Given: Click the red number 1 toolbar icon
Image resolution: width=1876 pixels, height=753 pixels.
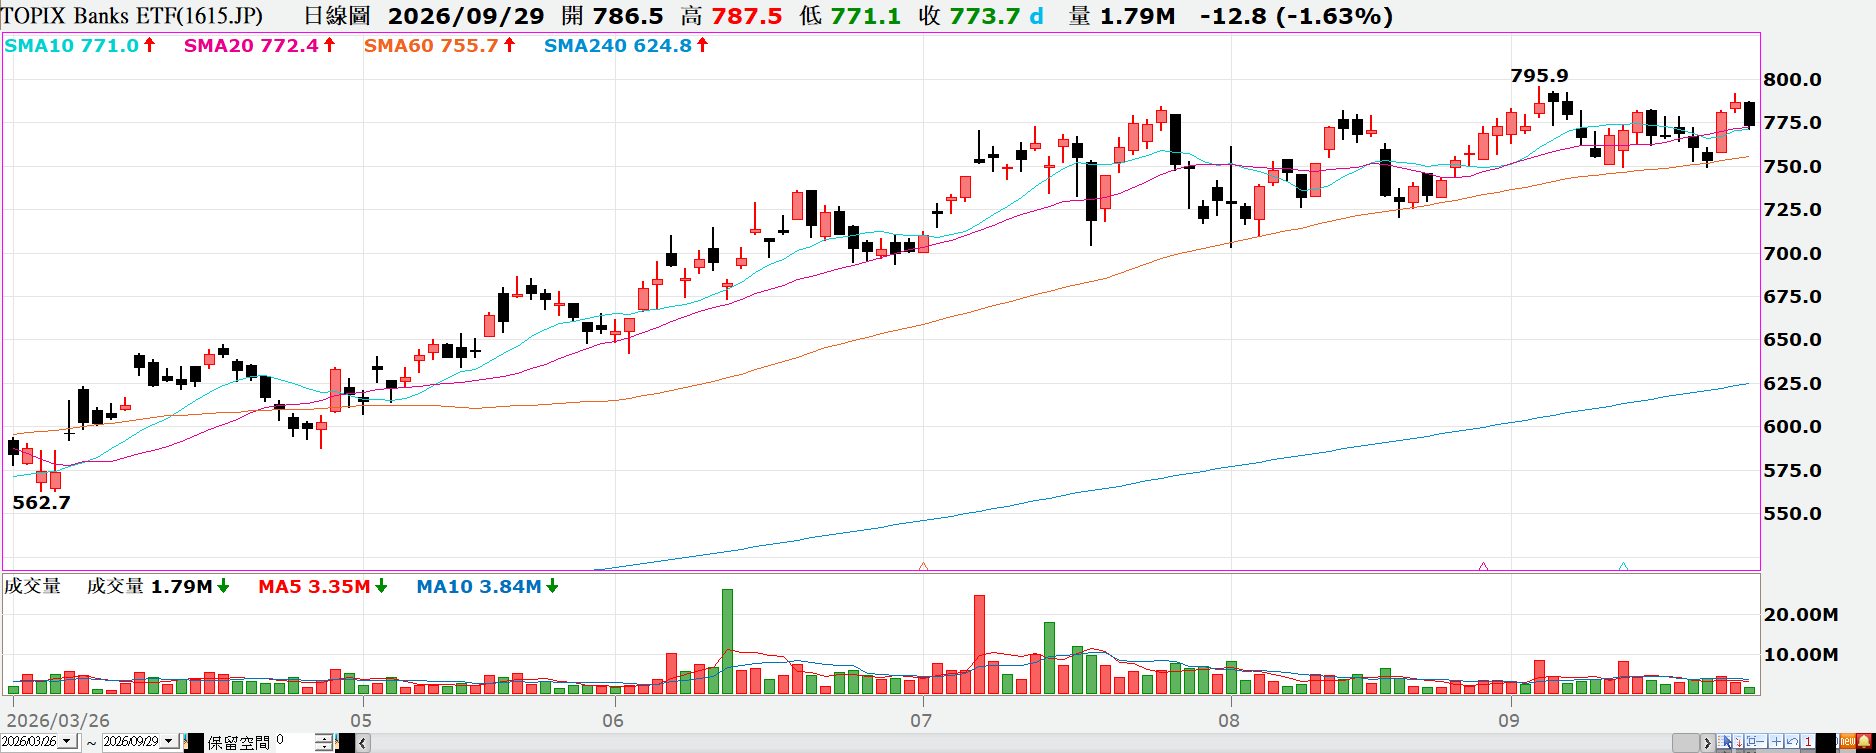Looking at the screenshot, I should click(1808, 741).
